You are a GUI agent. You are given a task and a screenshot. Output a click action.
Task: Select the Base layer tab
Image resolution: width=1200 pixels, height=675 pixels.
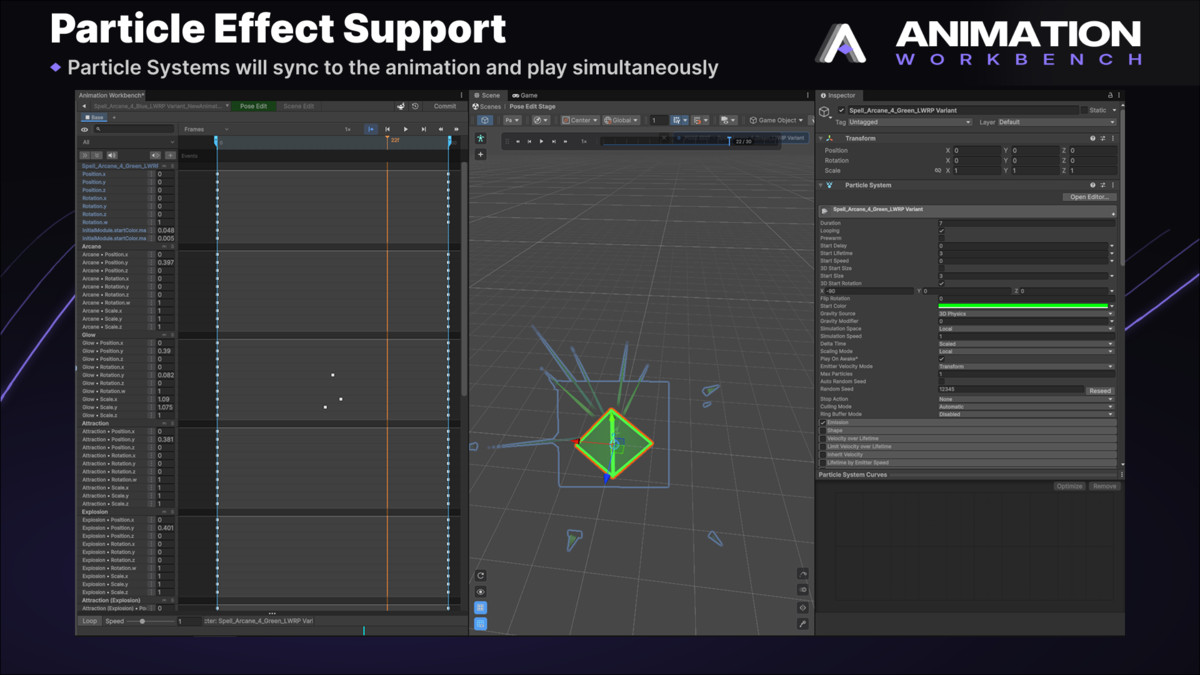point(93,117)
